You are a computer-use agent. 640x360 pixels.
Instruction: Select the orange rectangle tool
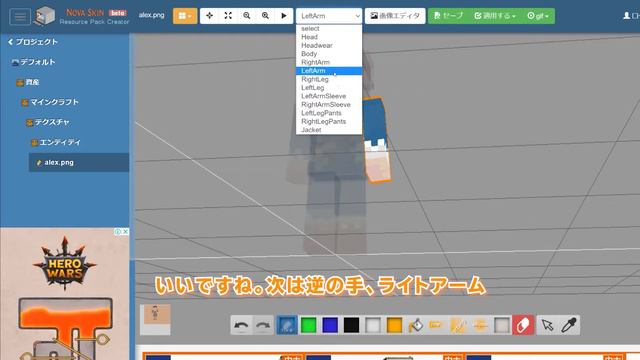tap(436, 325)
